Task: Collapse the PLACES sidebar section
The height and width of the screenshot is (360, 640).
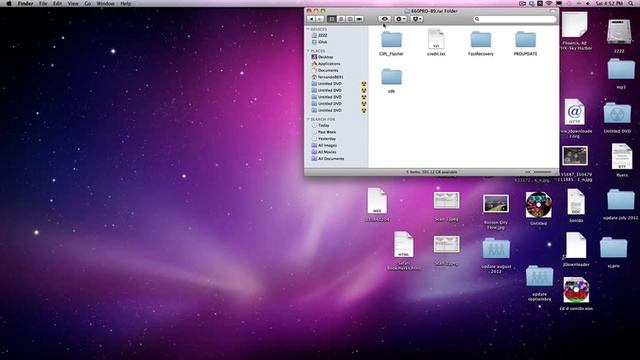Action: tap(308, 51)
